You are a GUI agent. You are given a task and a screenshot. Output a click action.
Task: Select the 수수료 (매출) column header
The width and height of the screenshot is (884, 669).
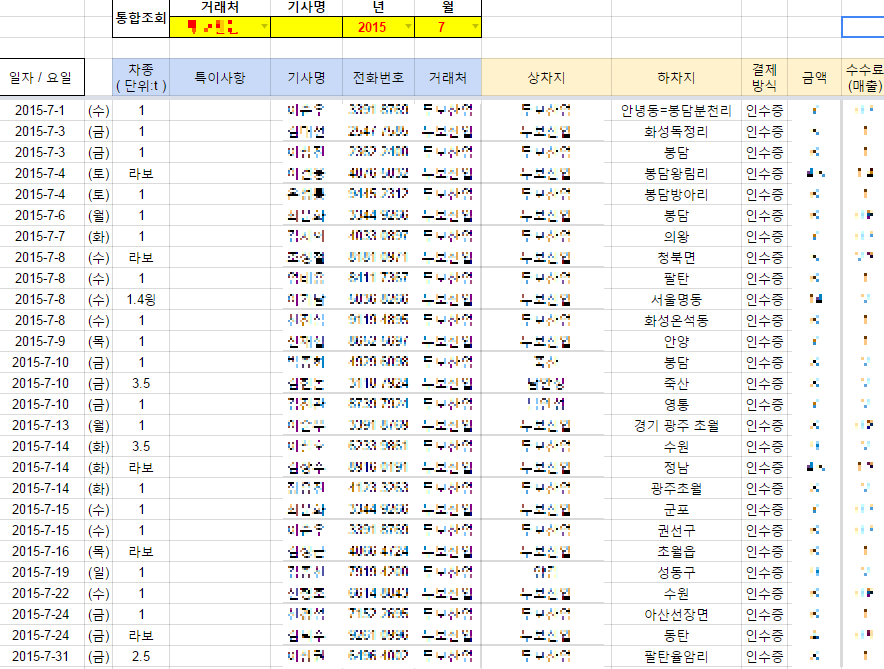click(x=862, y=77)
